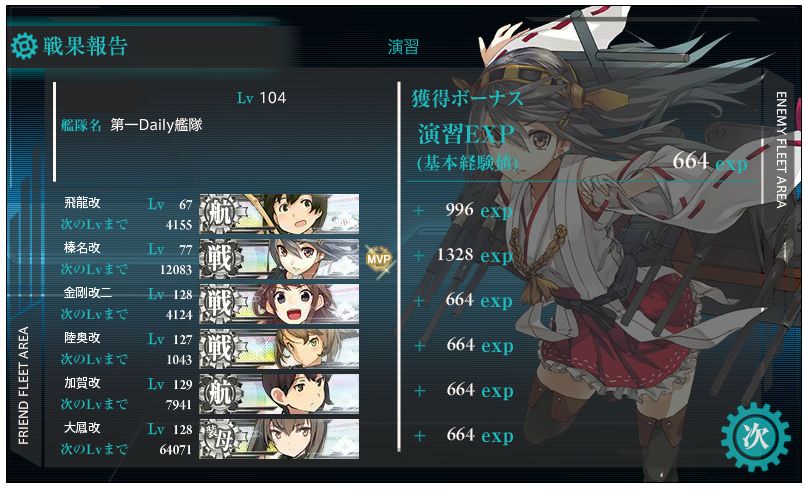
Task: Select 陸奥改 portrait banner
Action: [279, 349]
